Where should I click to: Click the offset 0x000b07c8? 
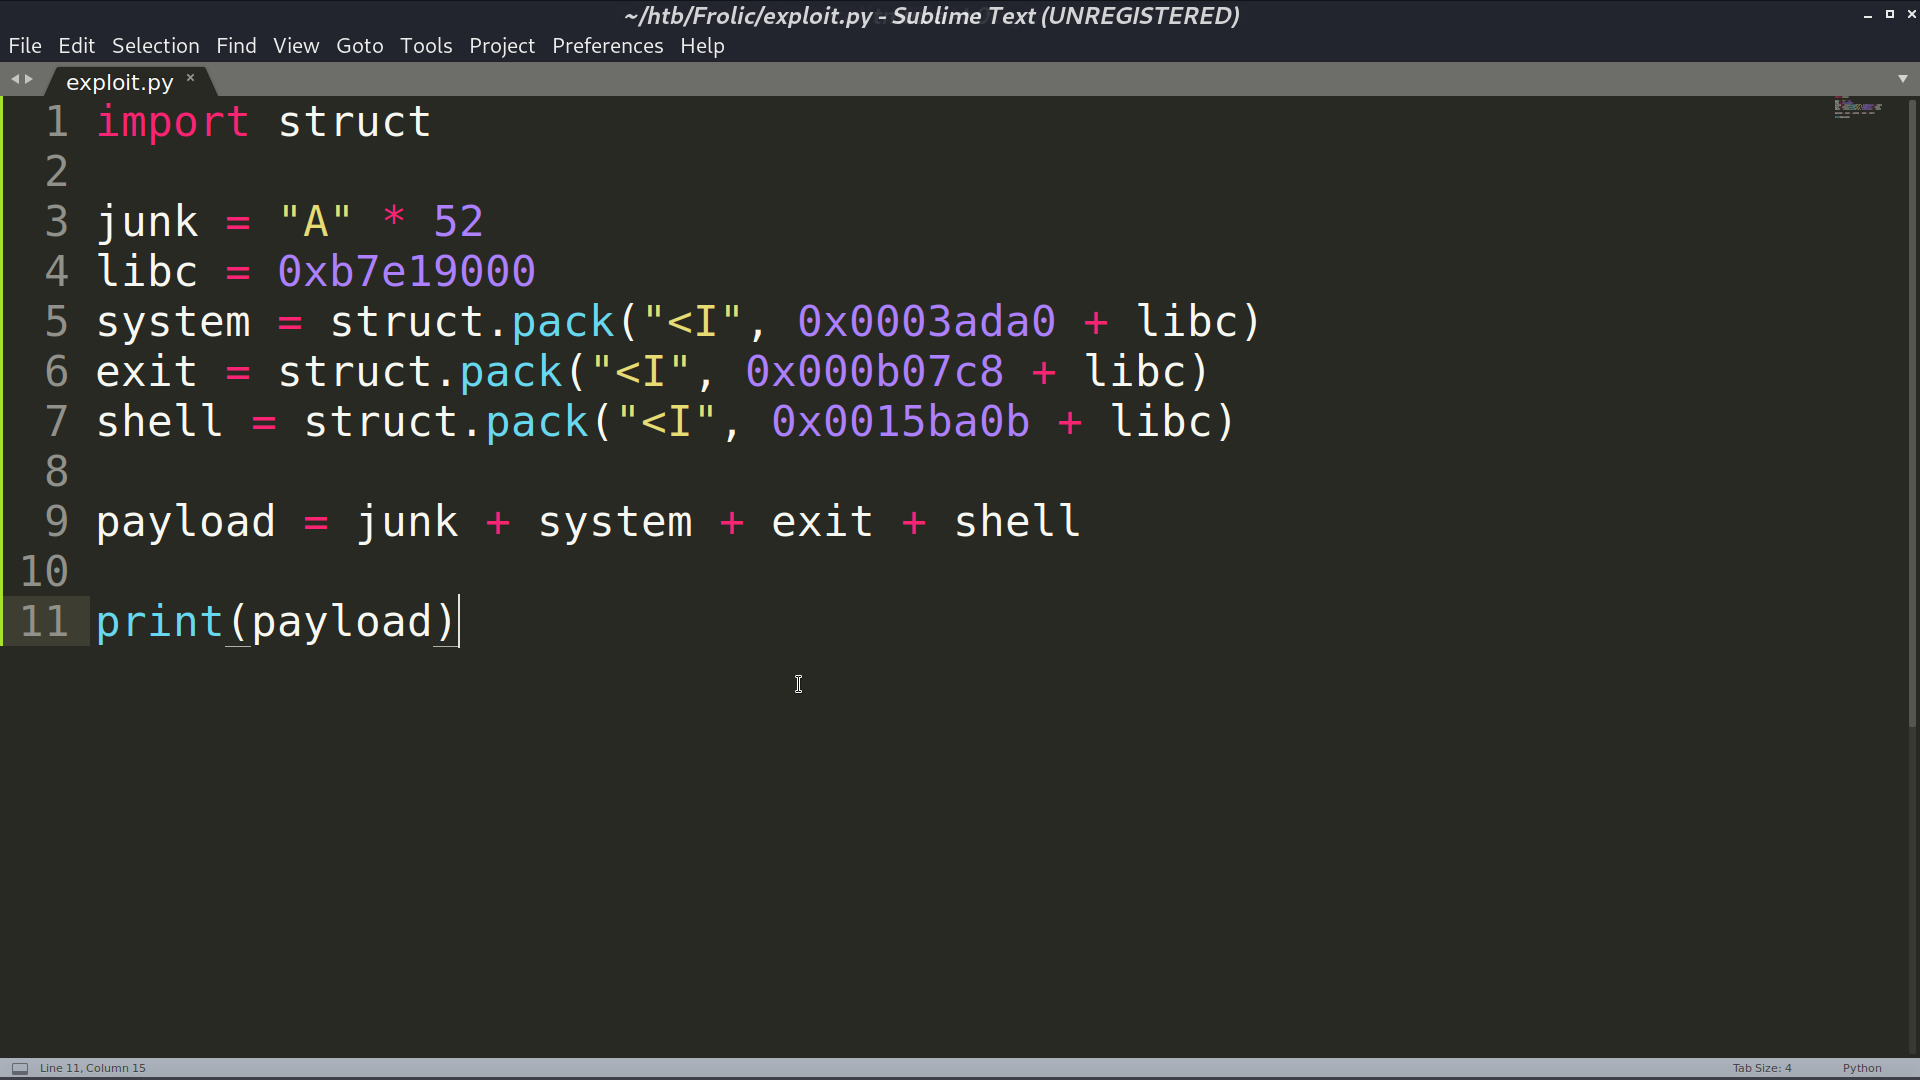[x=874, y=372]
